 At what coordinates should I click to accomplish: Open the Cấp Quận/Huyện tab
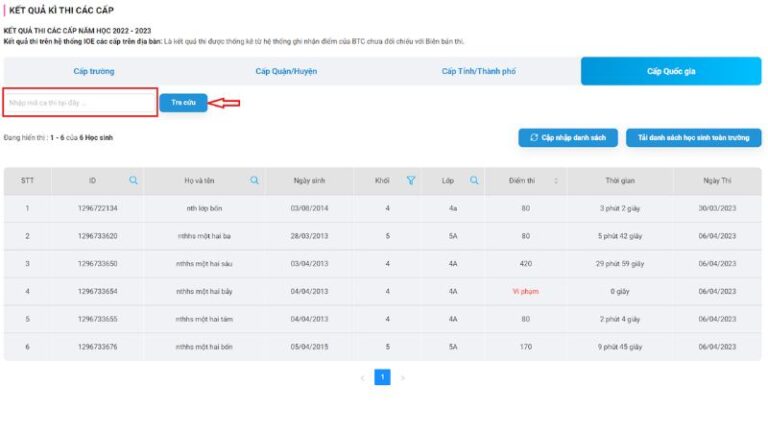point(285,71)
